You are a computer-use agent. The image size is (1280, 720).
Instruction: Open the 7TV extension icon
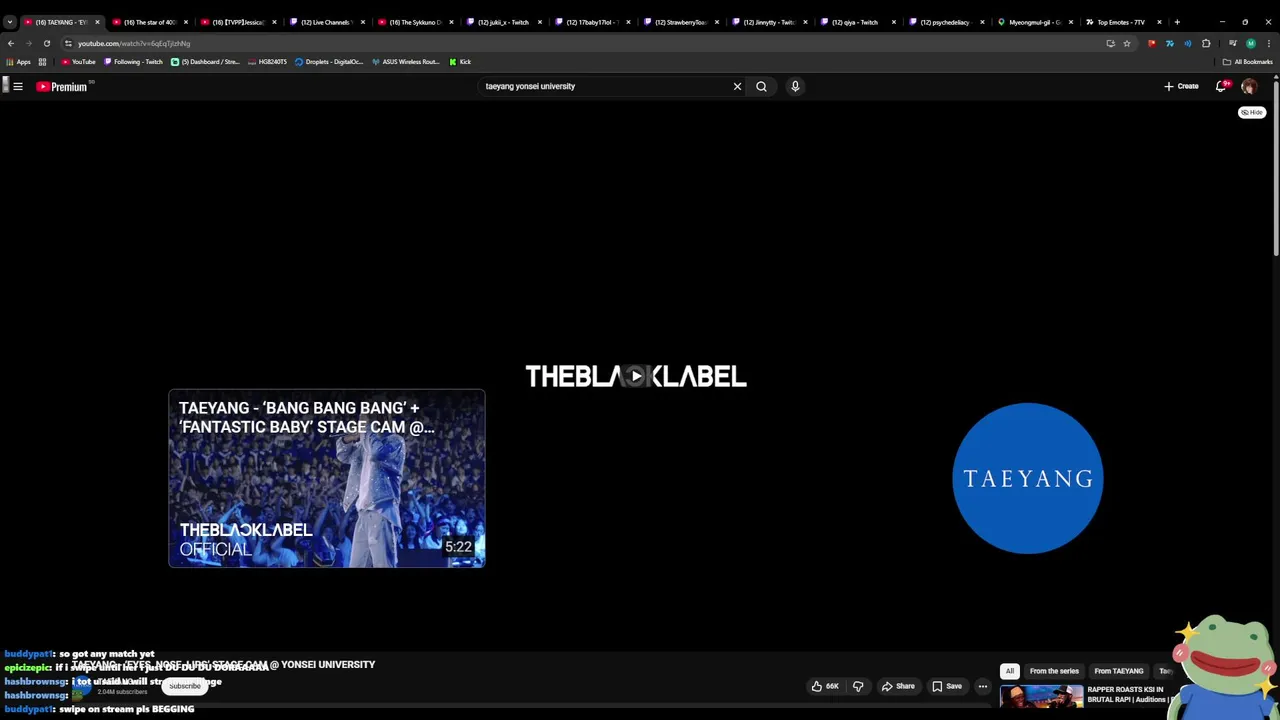1169,43
